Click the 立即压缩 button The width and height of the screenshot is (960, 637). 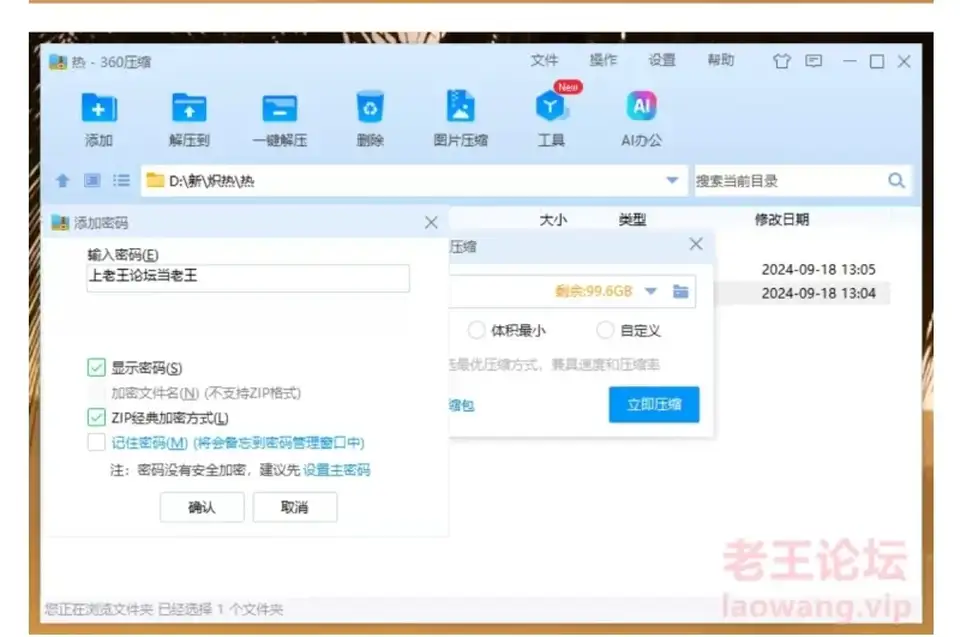click(x=654, y=404)
